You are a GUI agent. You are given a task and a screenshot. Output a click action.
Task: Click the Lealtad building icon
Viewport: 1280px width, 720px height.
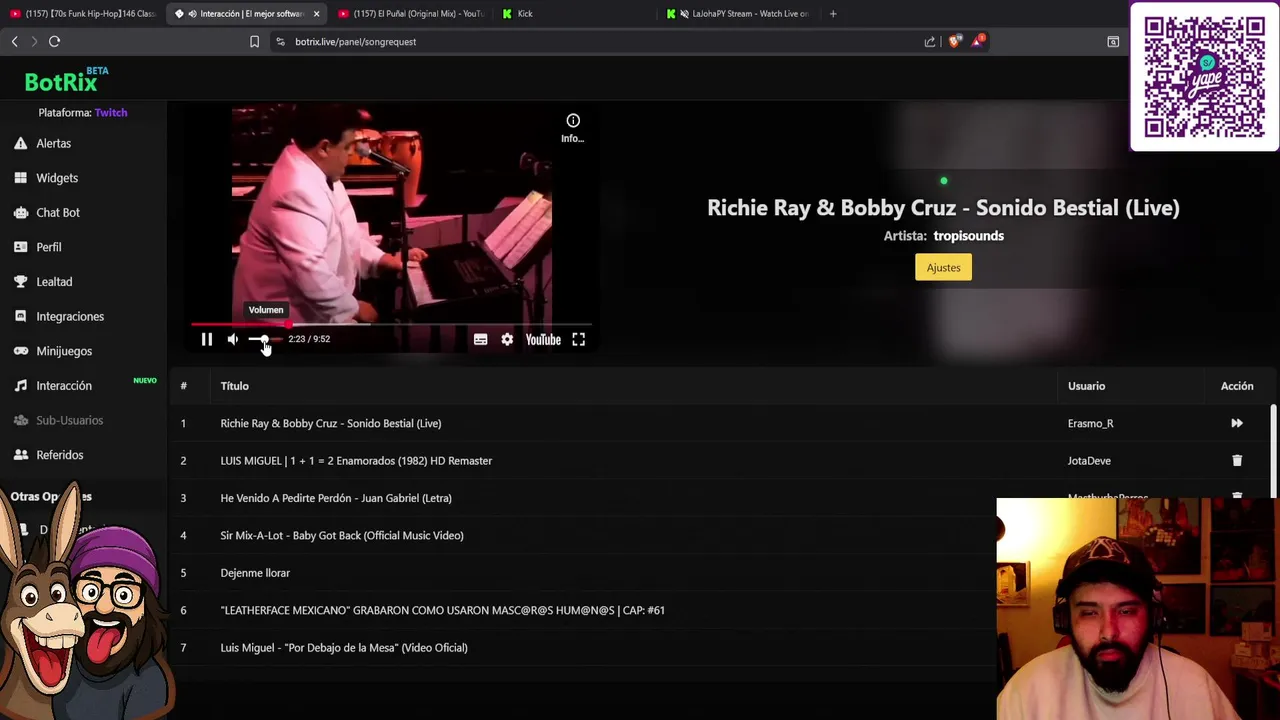click(20, 282)
